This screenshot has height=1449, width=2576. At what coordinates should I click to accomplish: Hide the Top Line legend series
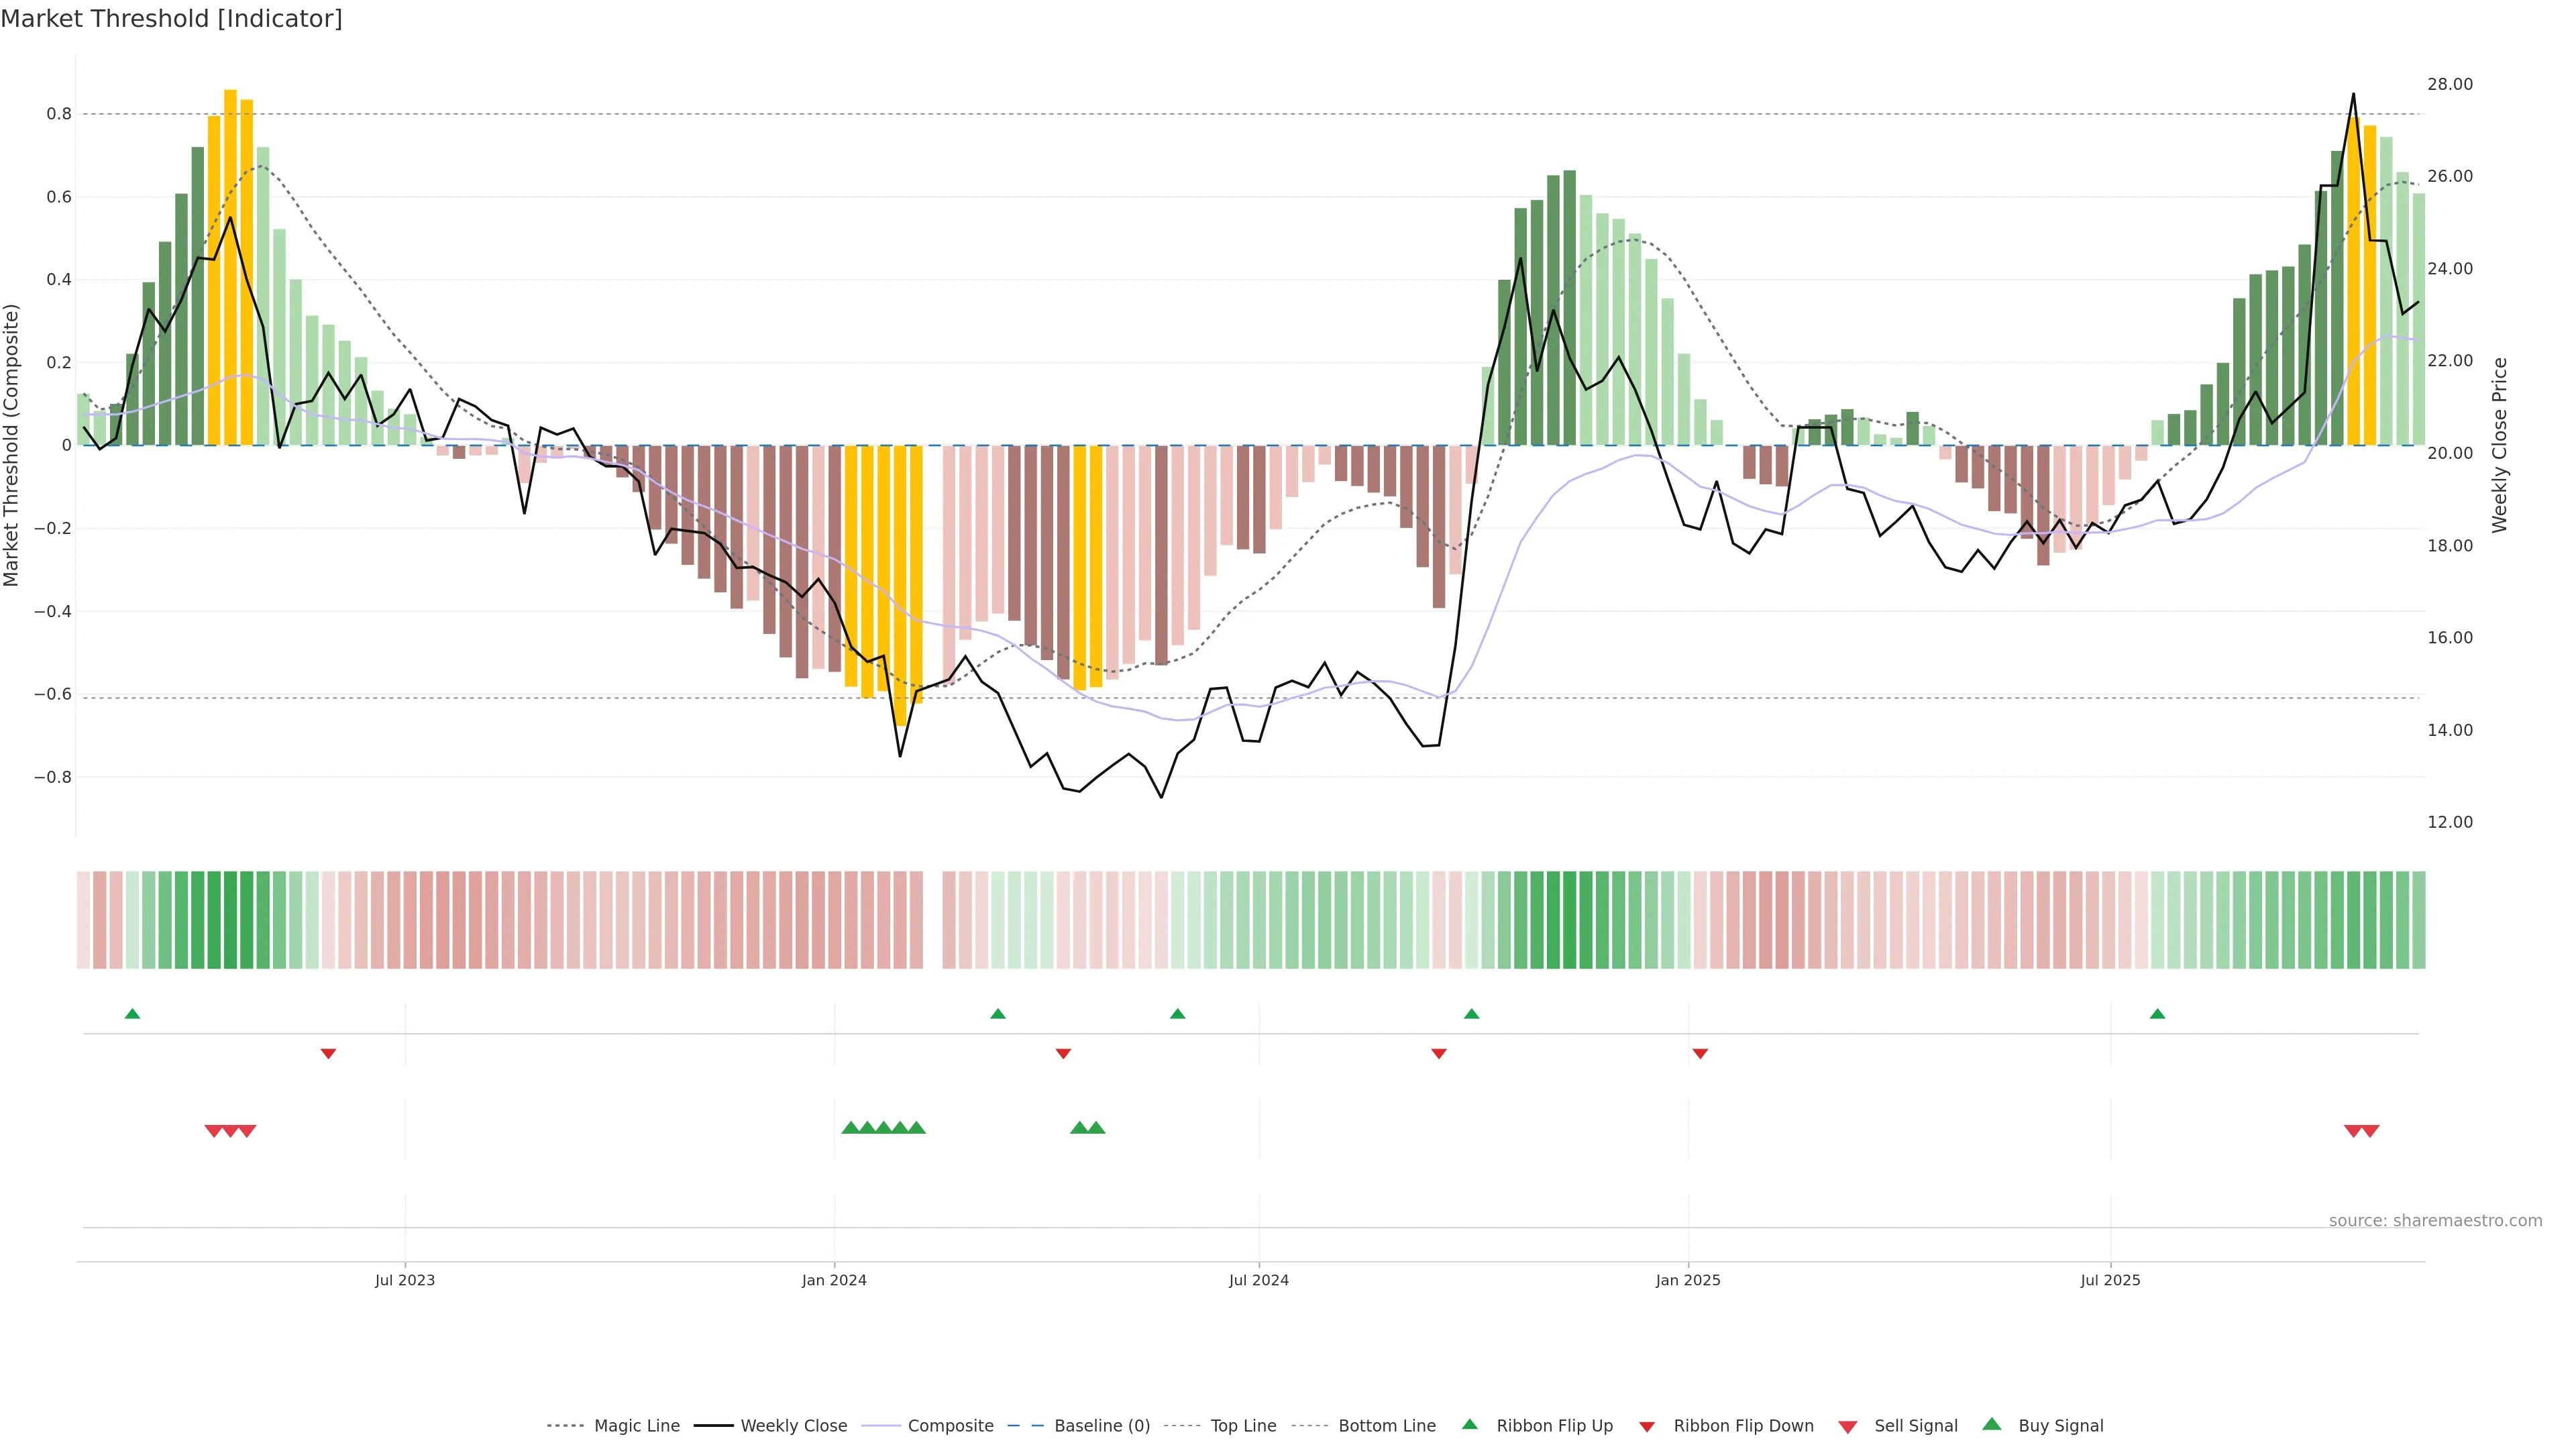(1243, 1426)
